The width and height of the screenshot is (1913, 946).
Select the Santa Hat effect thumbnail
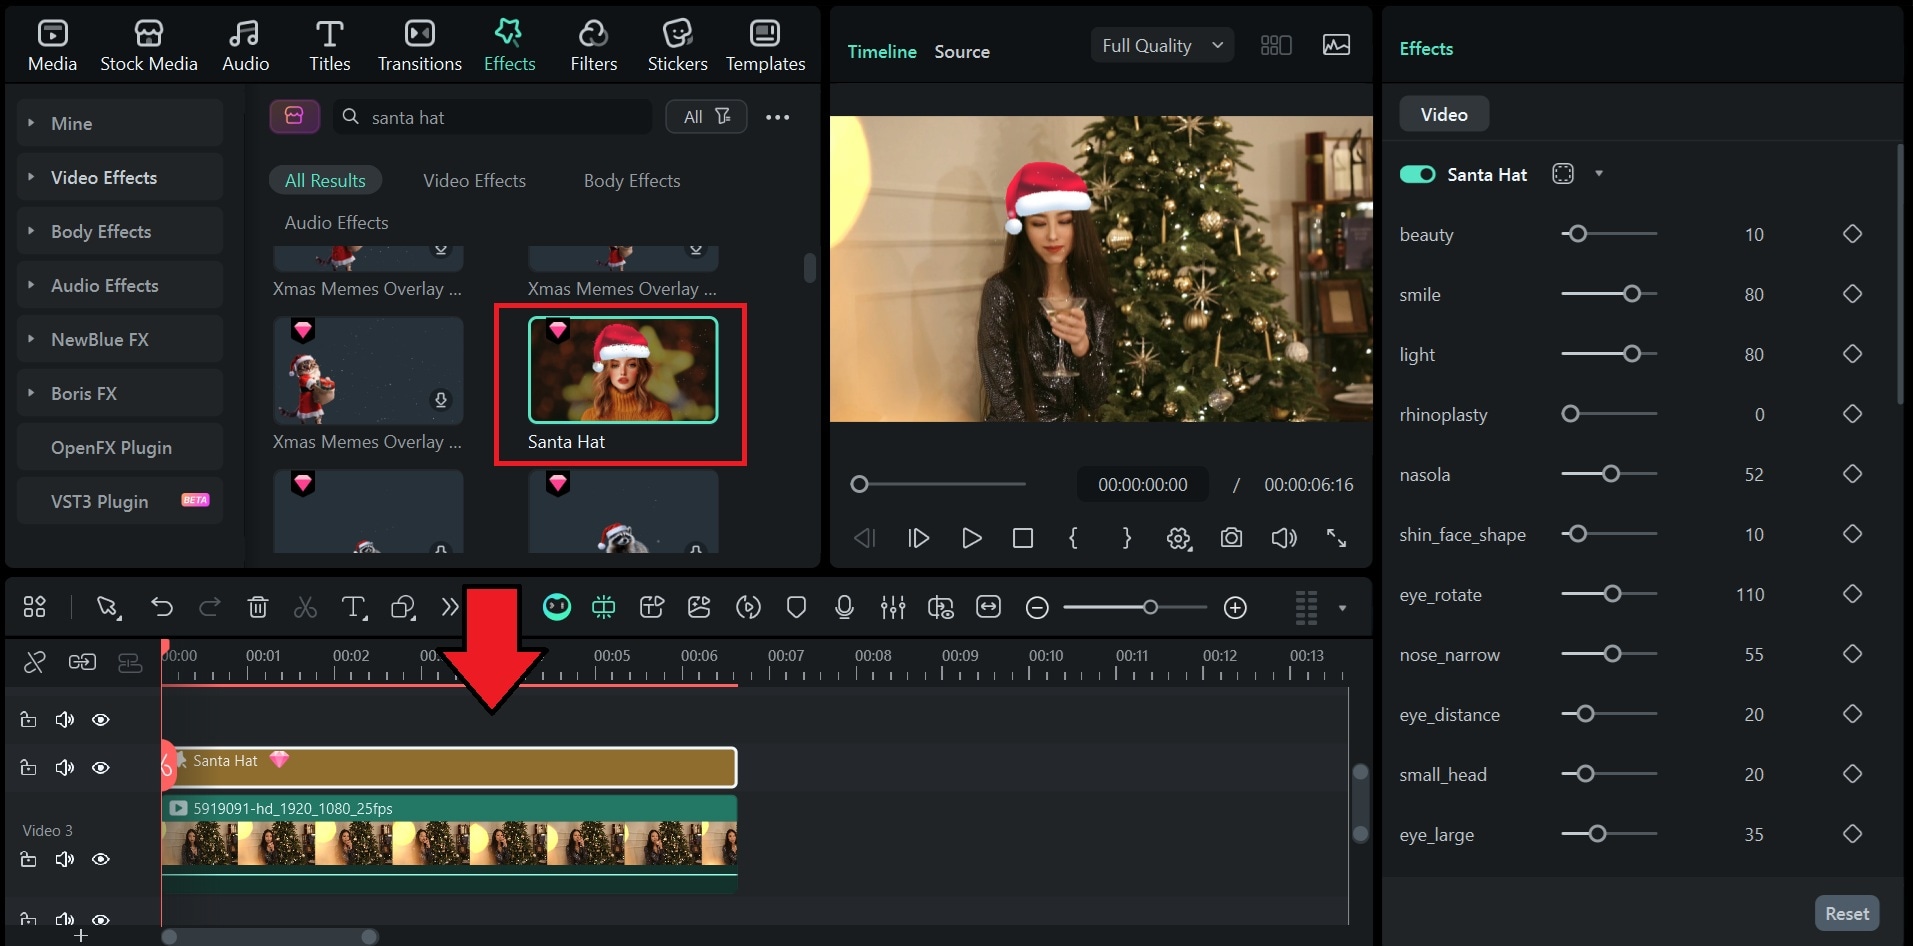point(620,369)
